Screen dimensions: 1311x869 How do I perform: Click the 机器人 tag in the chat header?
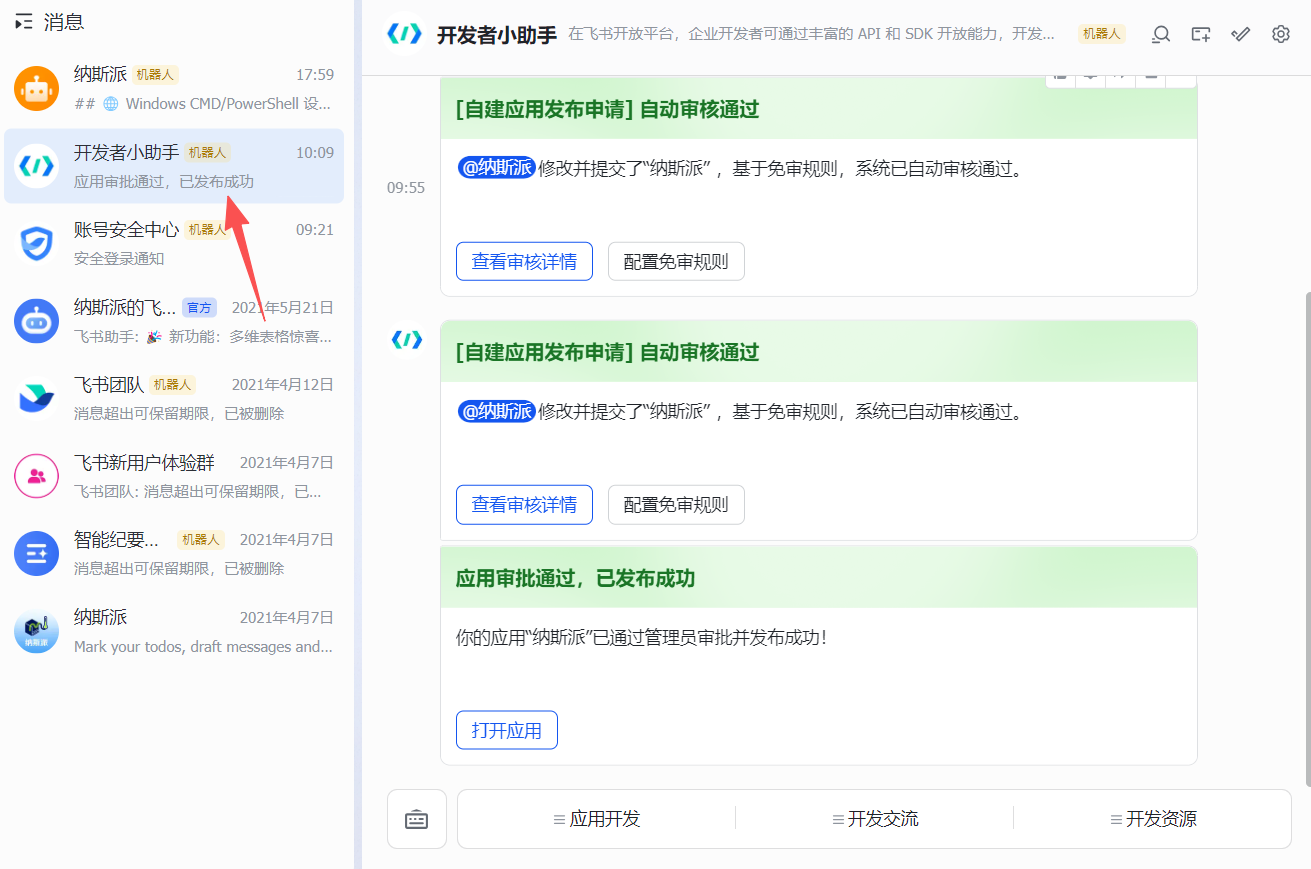click(1101, 34)
